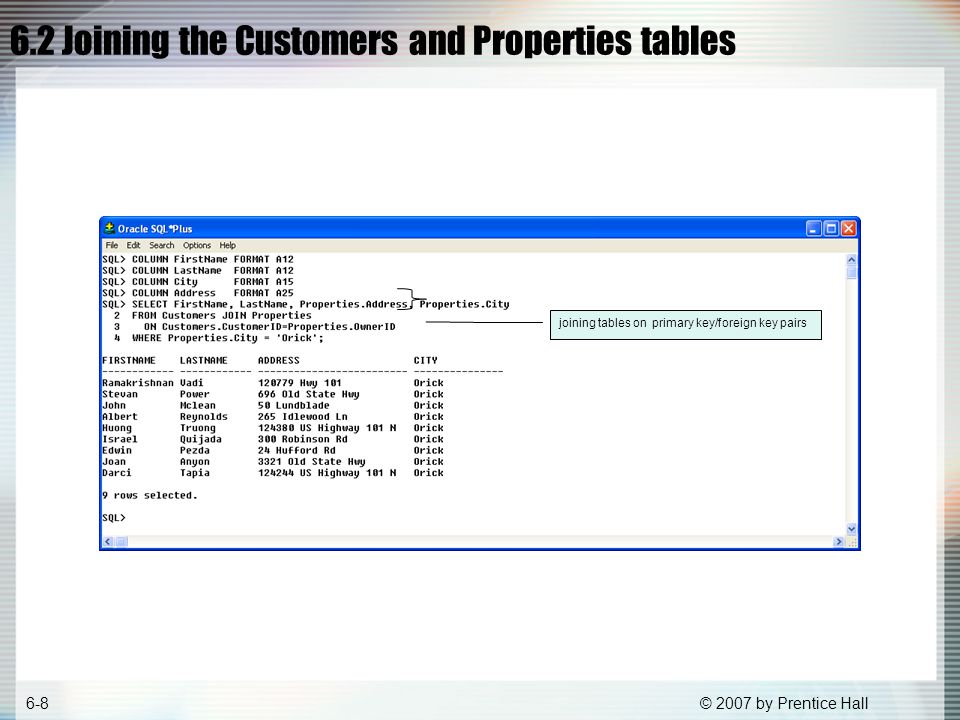The height and width of the screenshot is (720, 960).
Task: Click the last name Tapia
Action: click(195, 473)
